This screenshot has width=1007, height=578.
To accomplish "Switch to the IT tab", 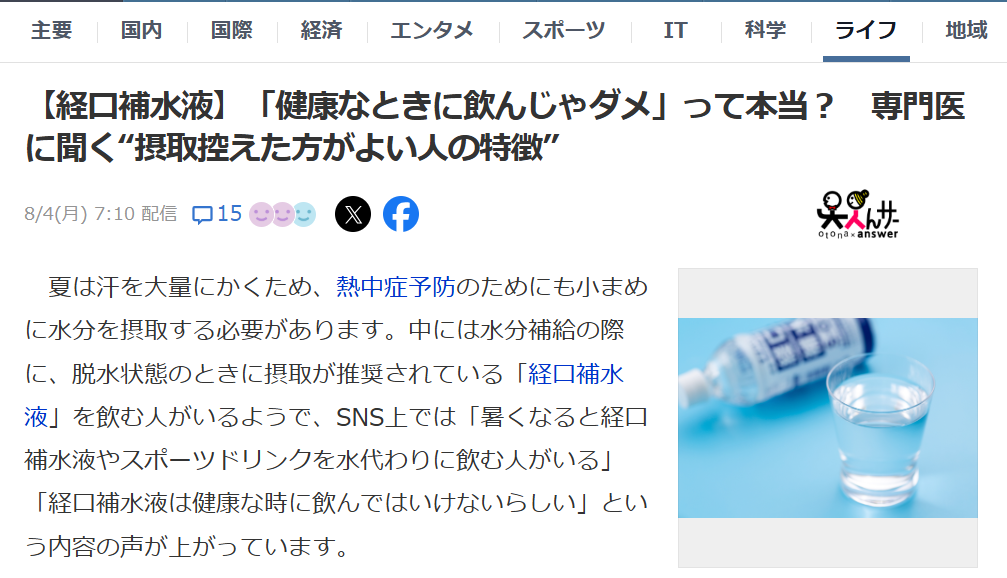I will [x=675, y=30].
